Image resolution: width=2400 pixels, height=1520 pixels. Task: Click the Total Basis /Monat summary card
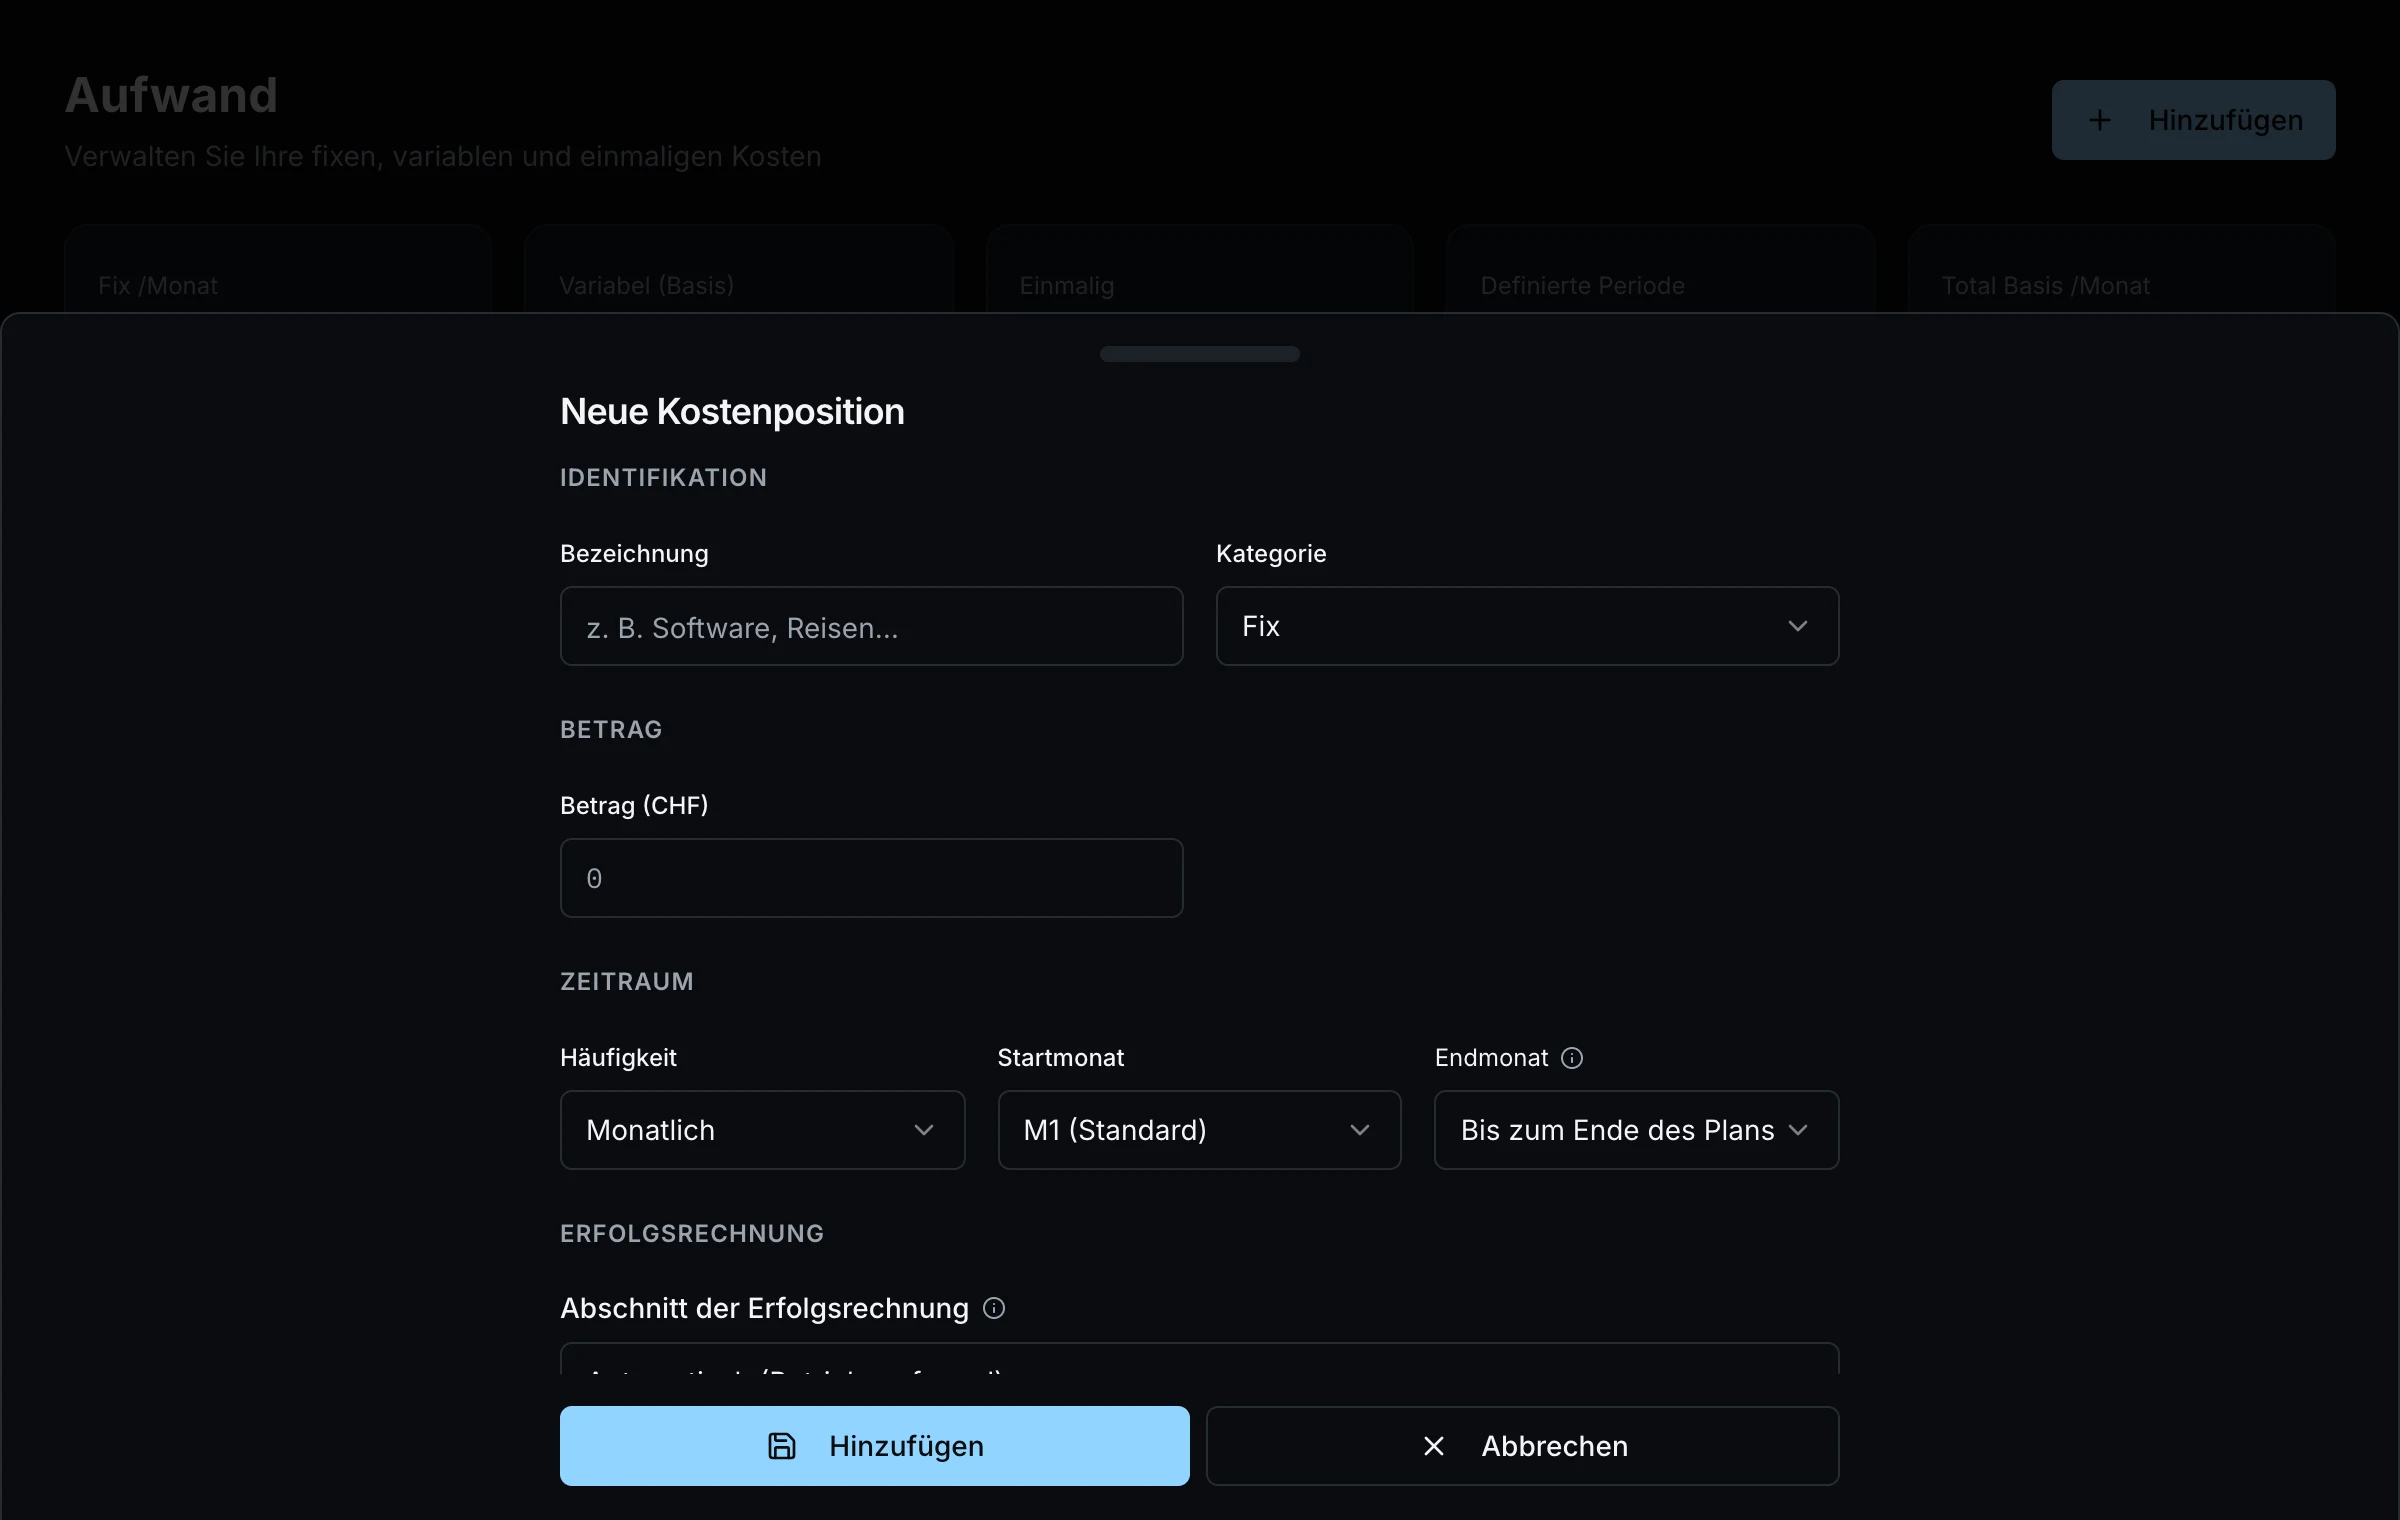click(x=2121, y=270)
